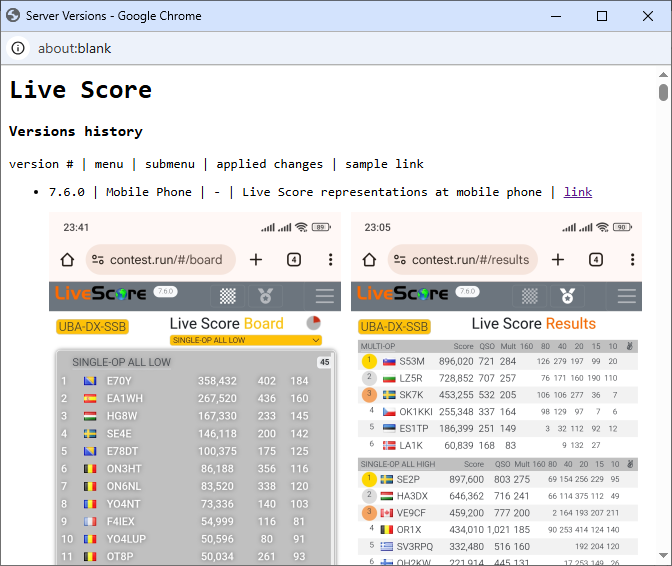The width and height of the screenshot is (672, 566).
Task: Click the bronze 3 medal beside SK7K
Action: (x=369, y=395)
